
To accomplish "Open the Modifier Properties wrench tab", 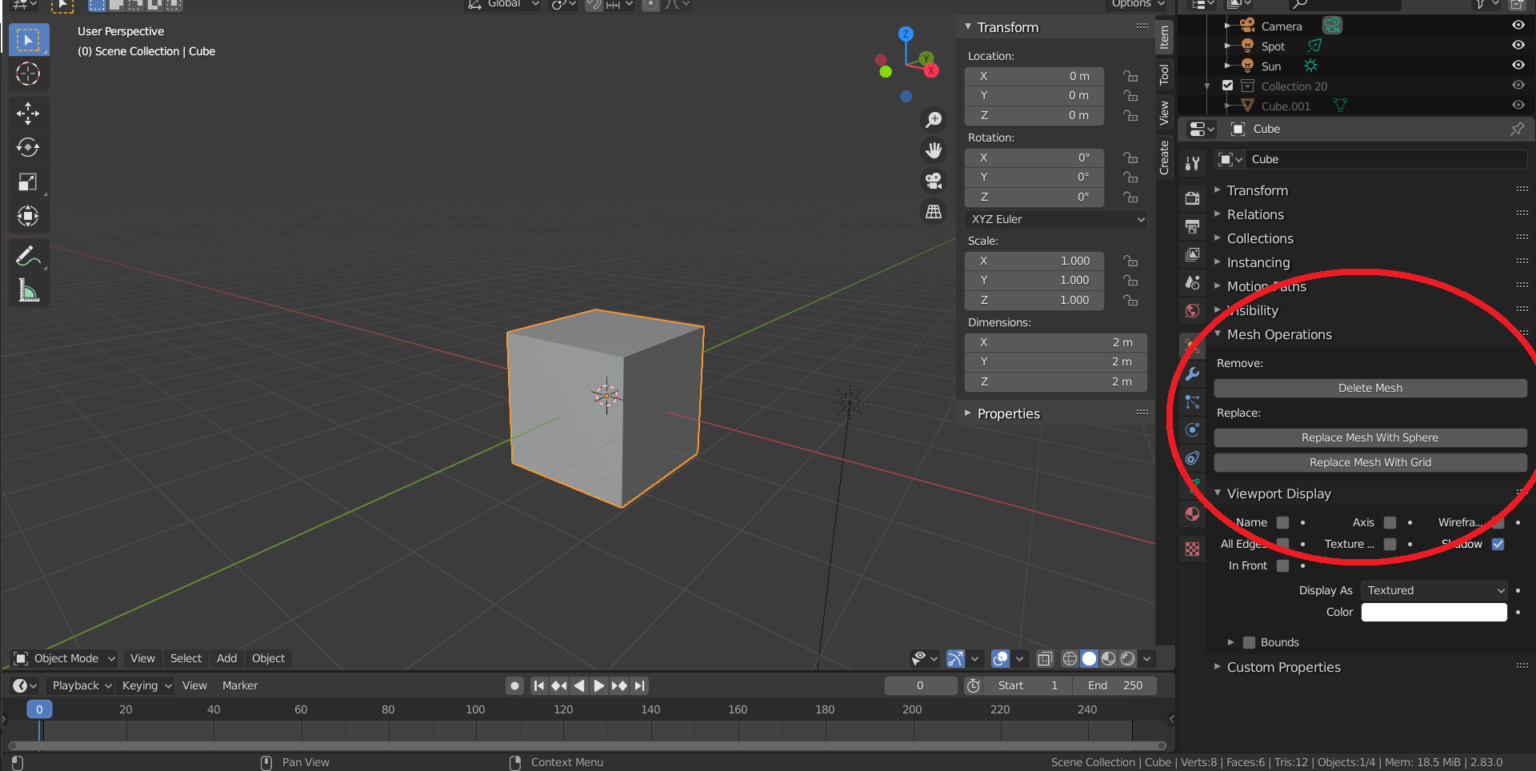I will coord(1191,374).
